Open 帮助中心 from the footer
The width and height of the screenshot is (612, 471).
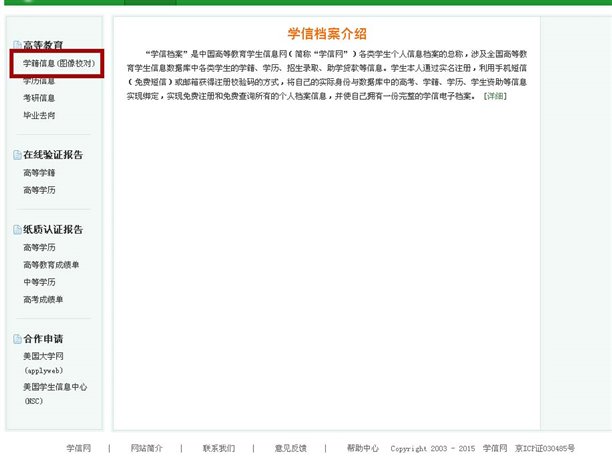(x=362, y=448)
